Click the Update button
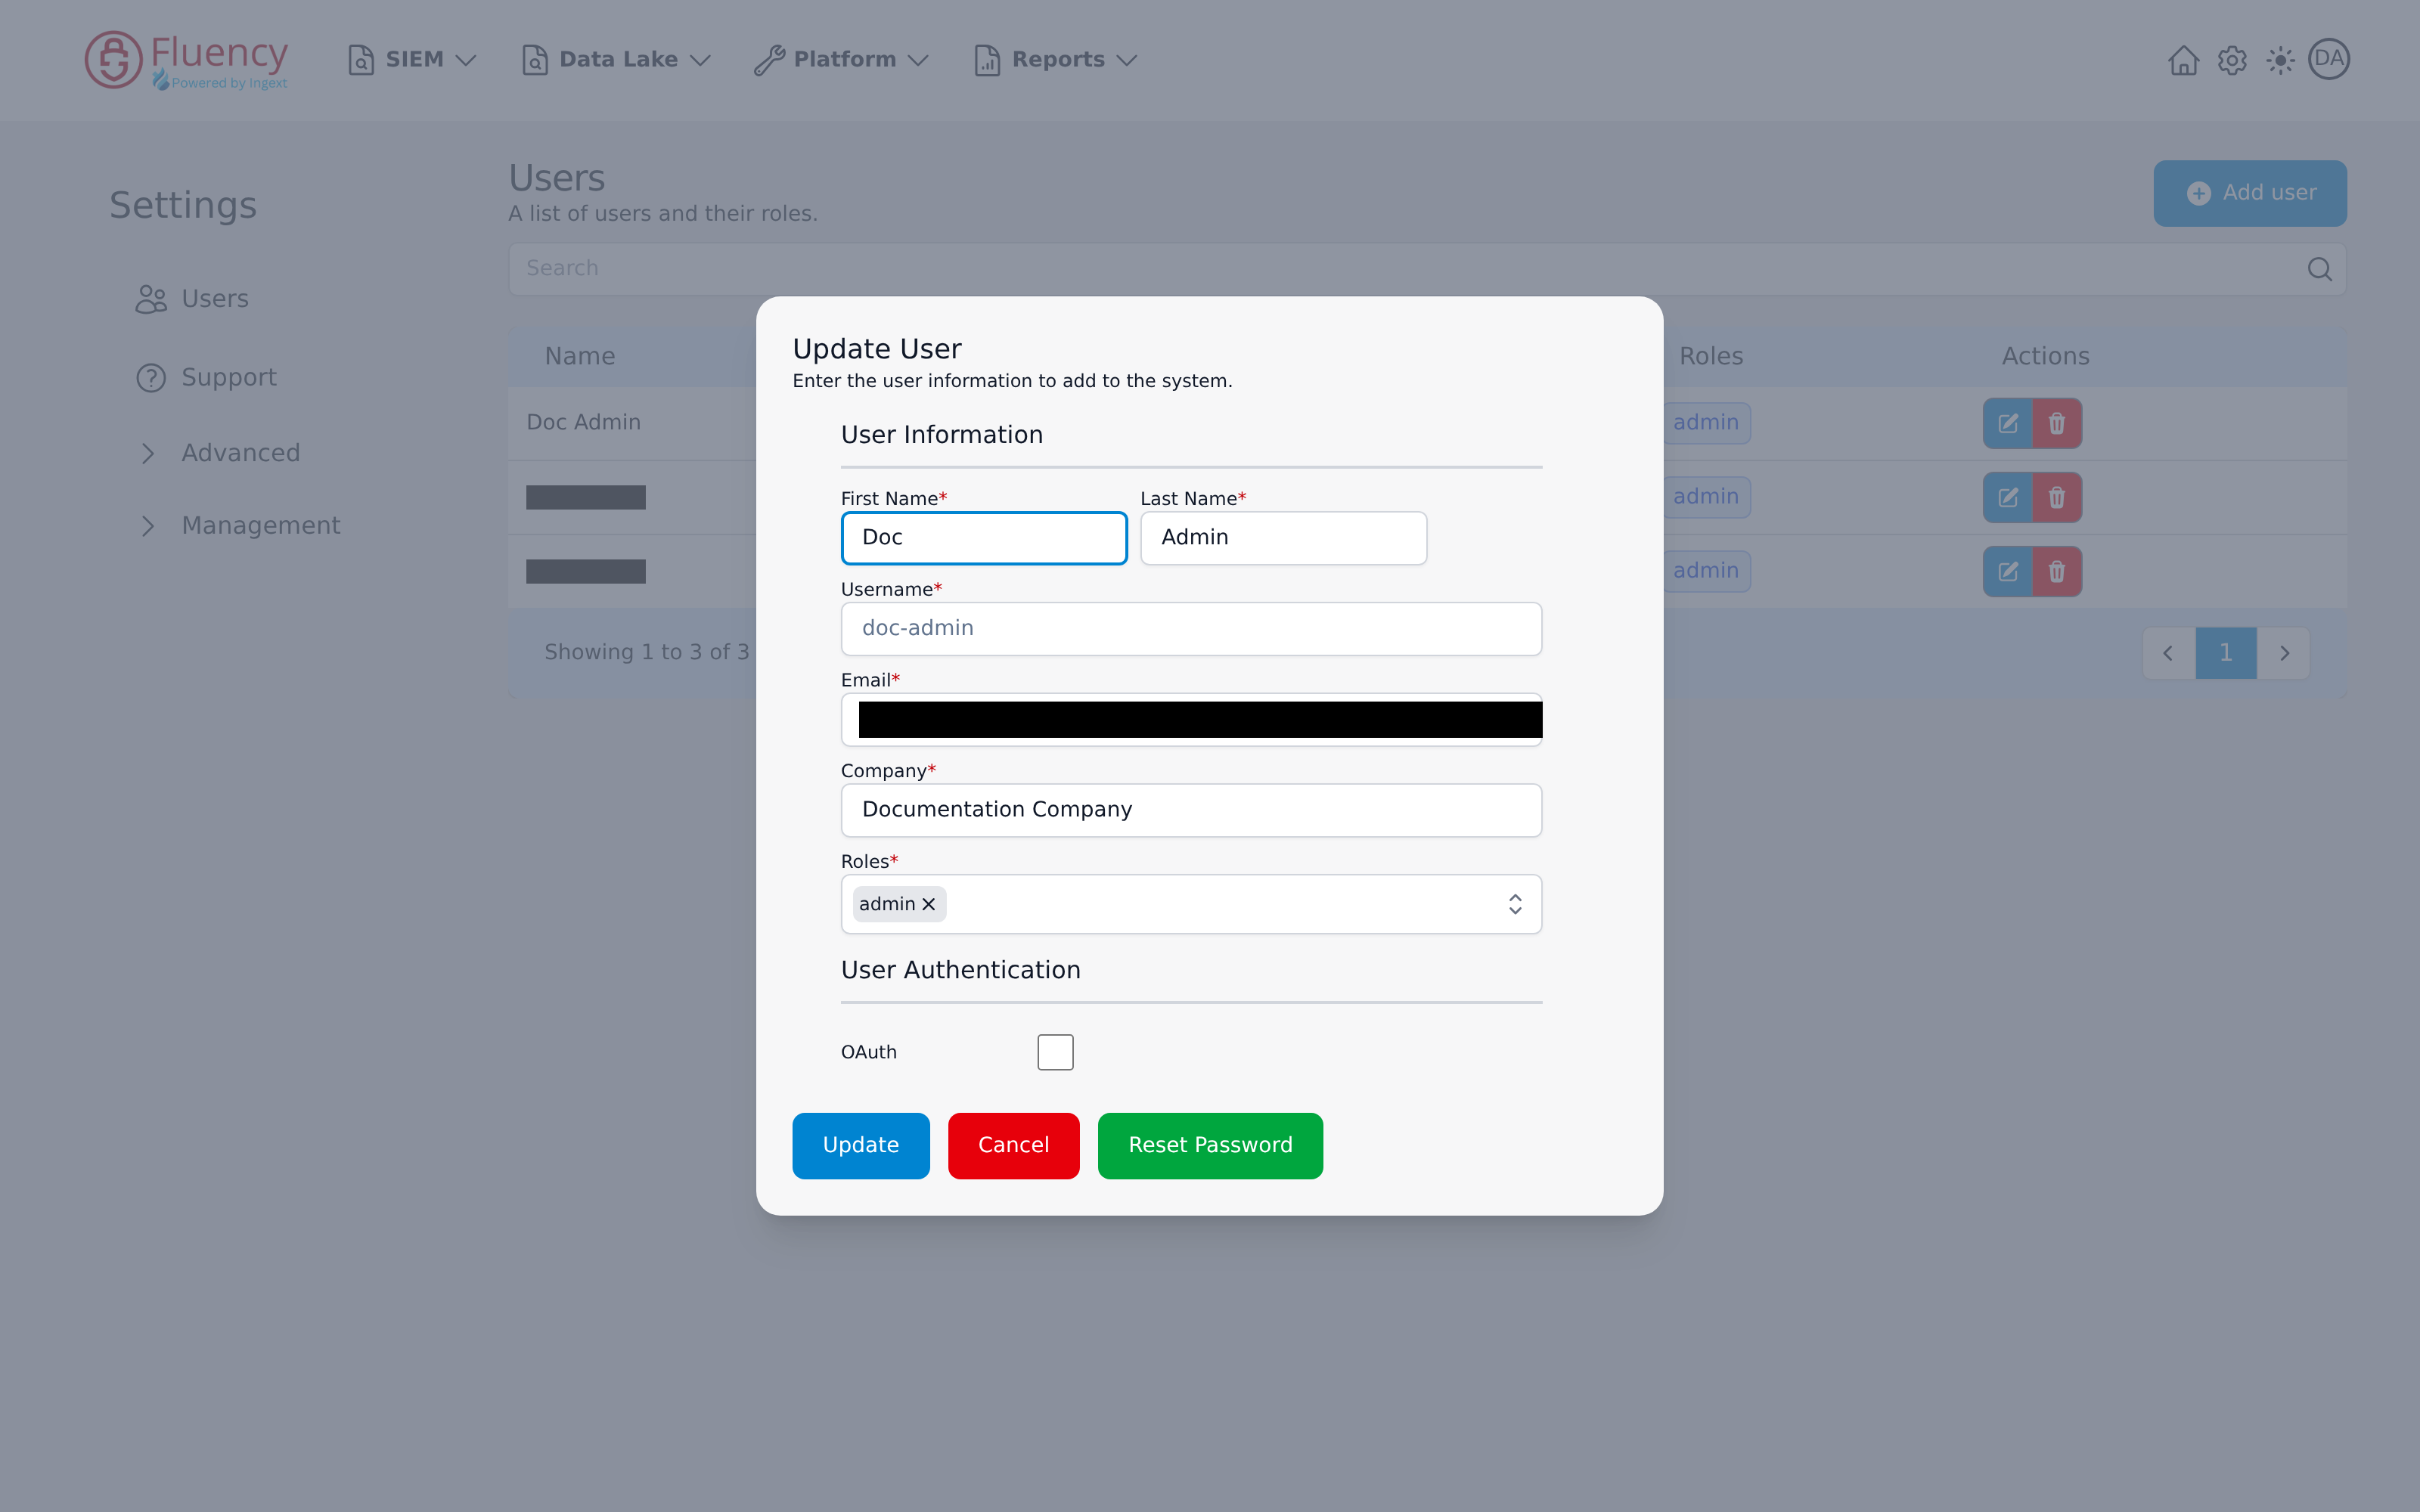 click(x=861, y=1146)
